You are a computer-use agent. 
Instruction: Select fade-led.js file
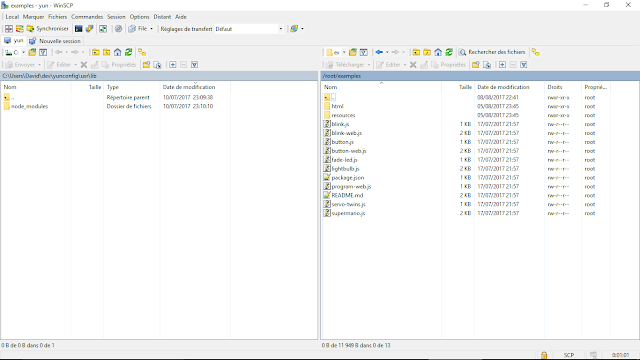point(344,160)
